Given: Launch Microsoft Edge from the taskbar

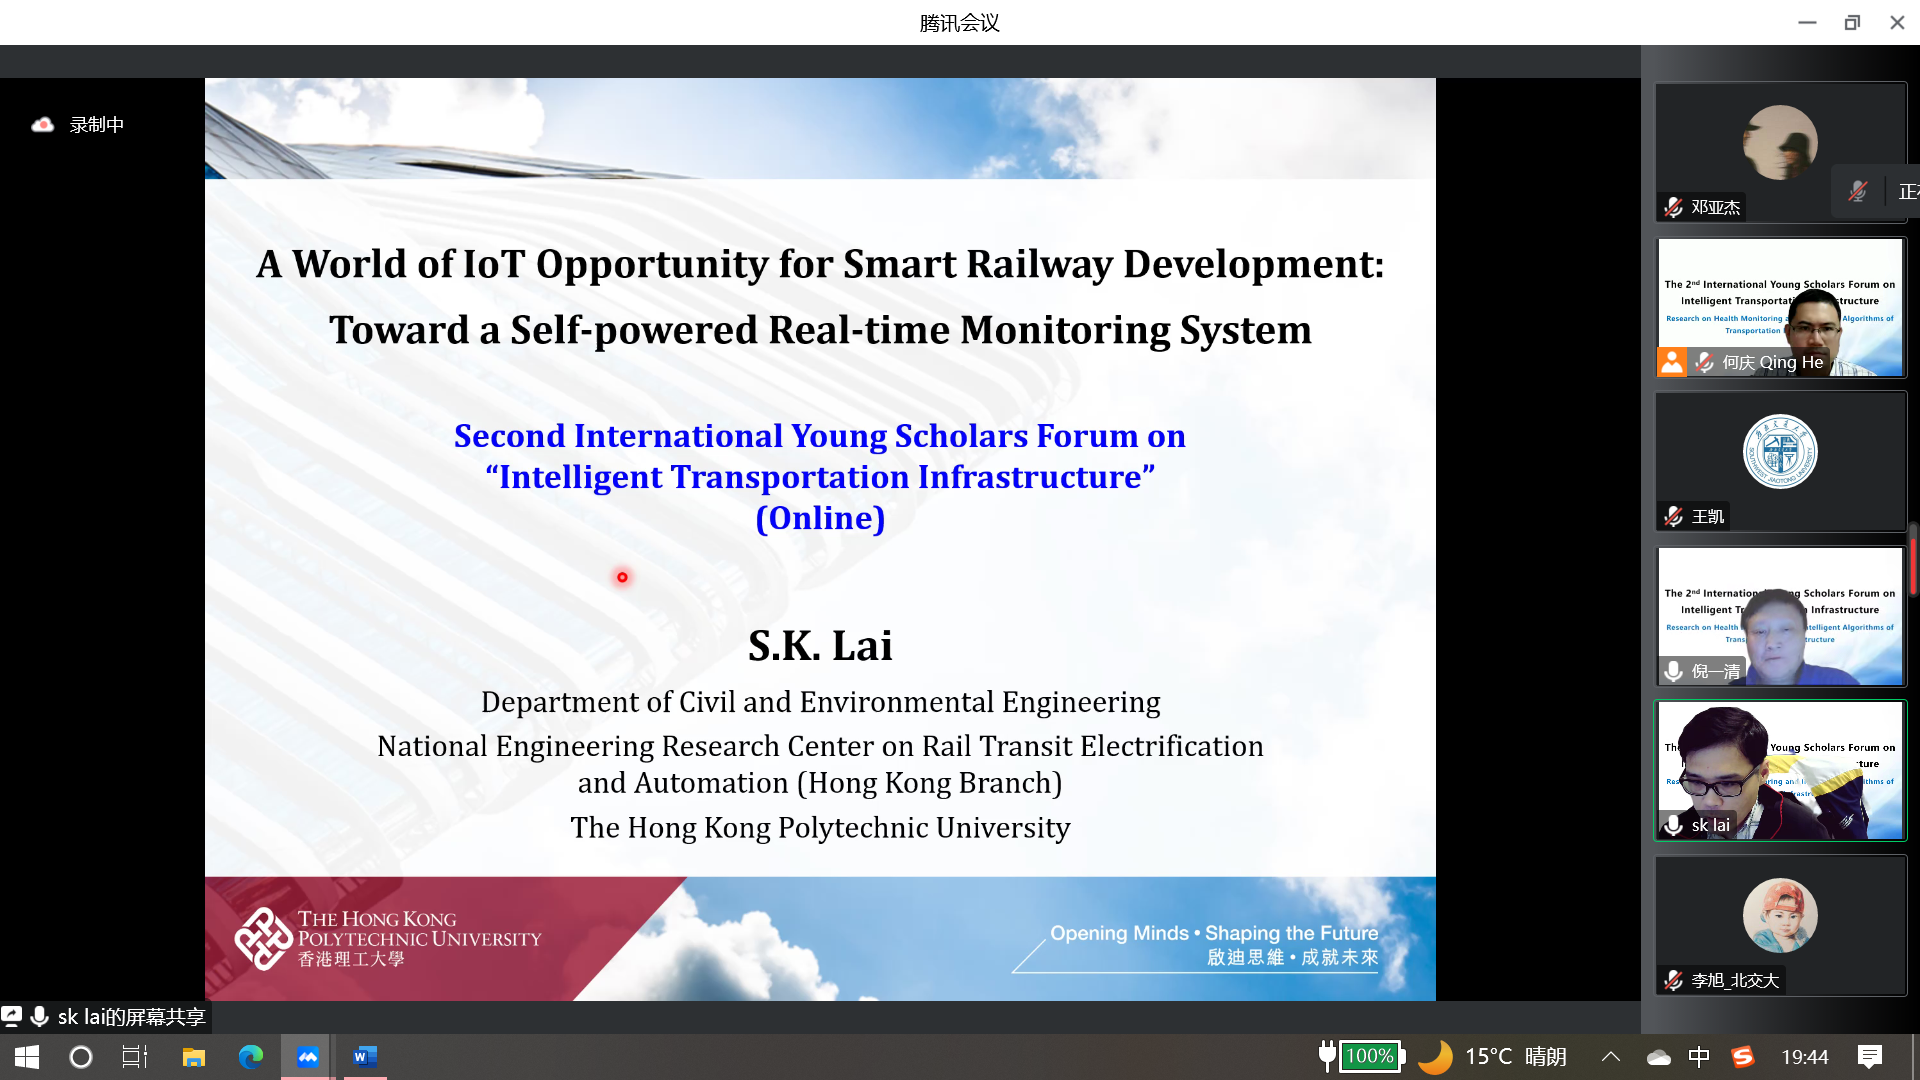Looking at the screenshot, I should (251, 1056).
